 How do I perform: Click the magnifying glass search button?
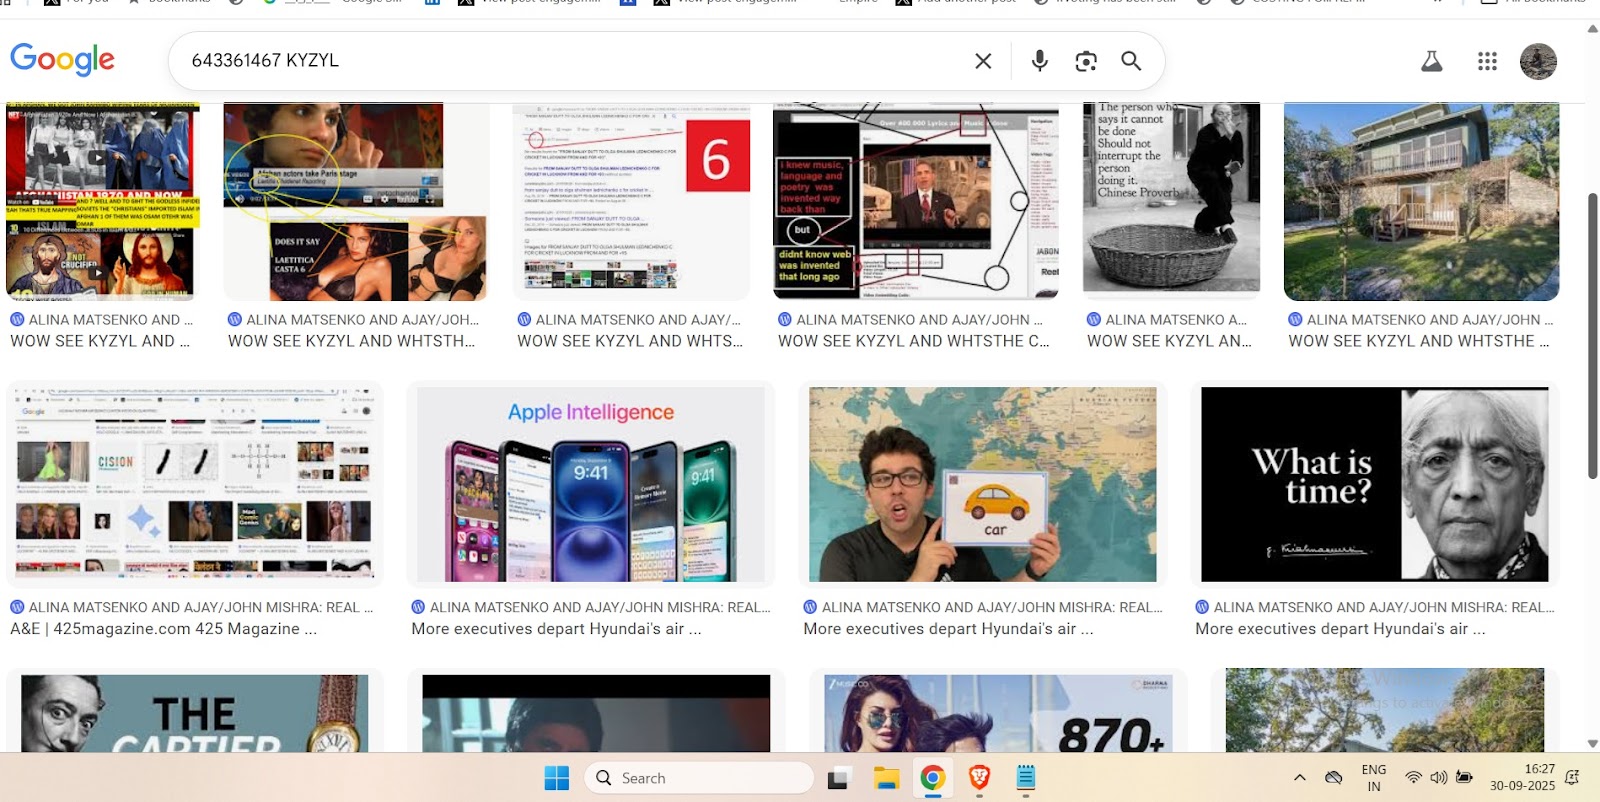[x=1131, y=61]
